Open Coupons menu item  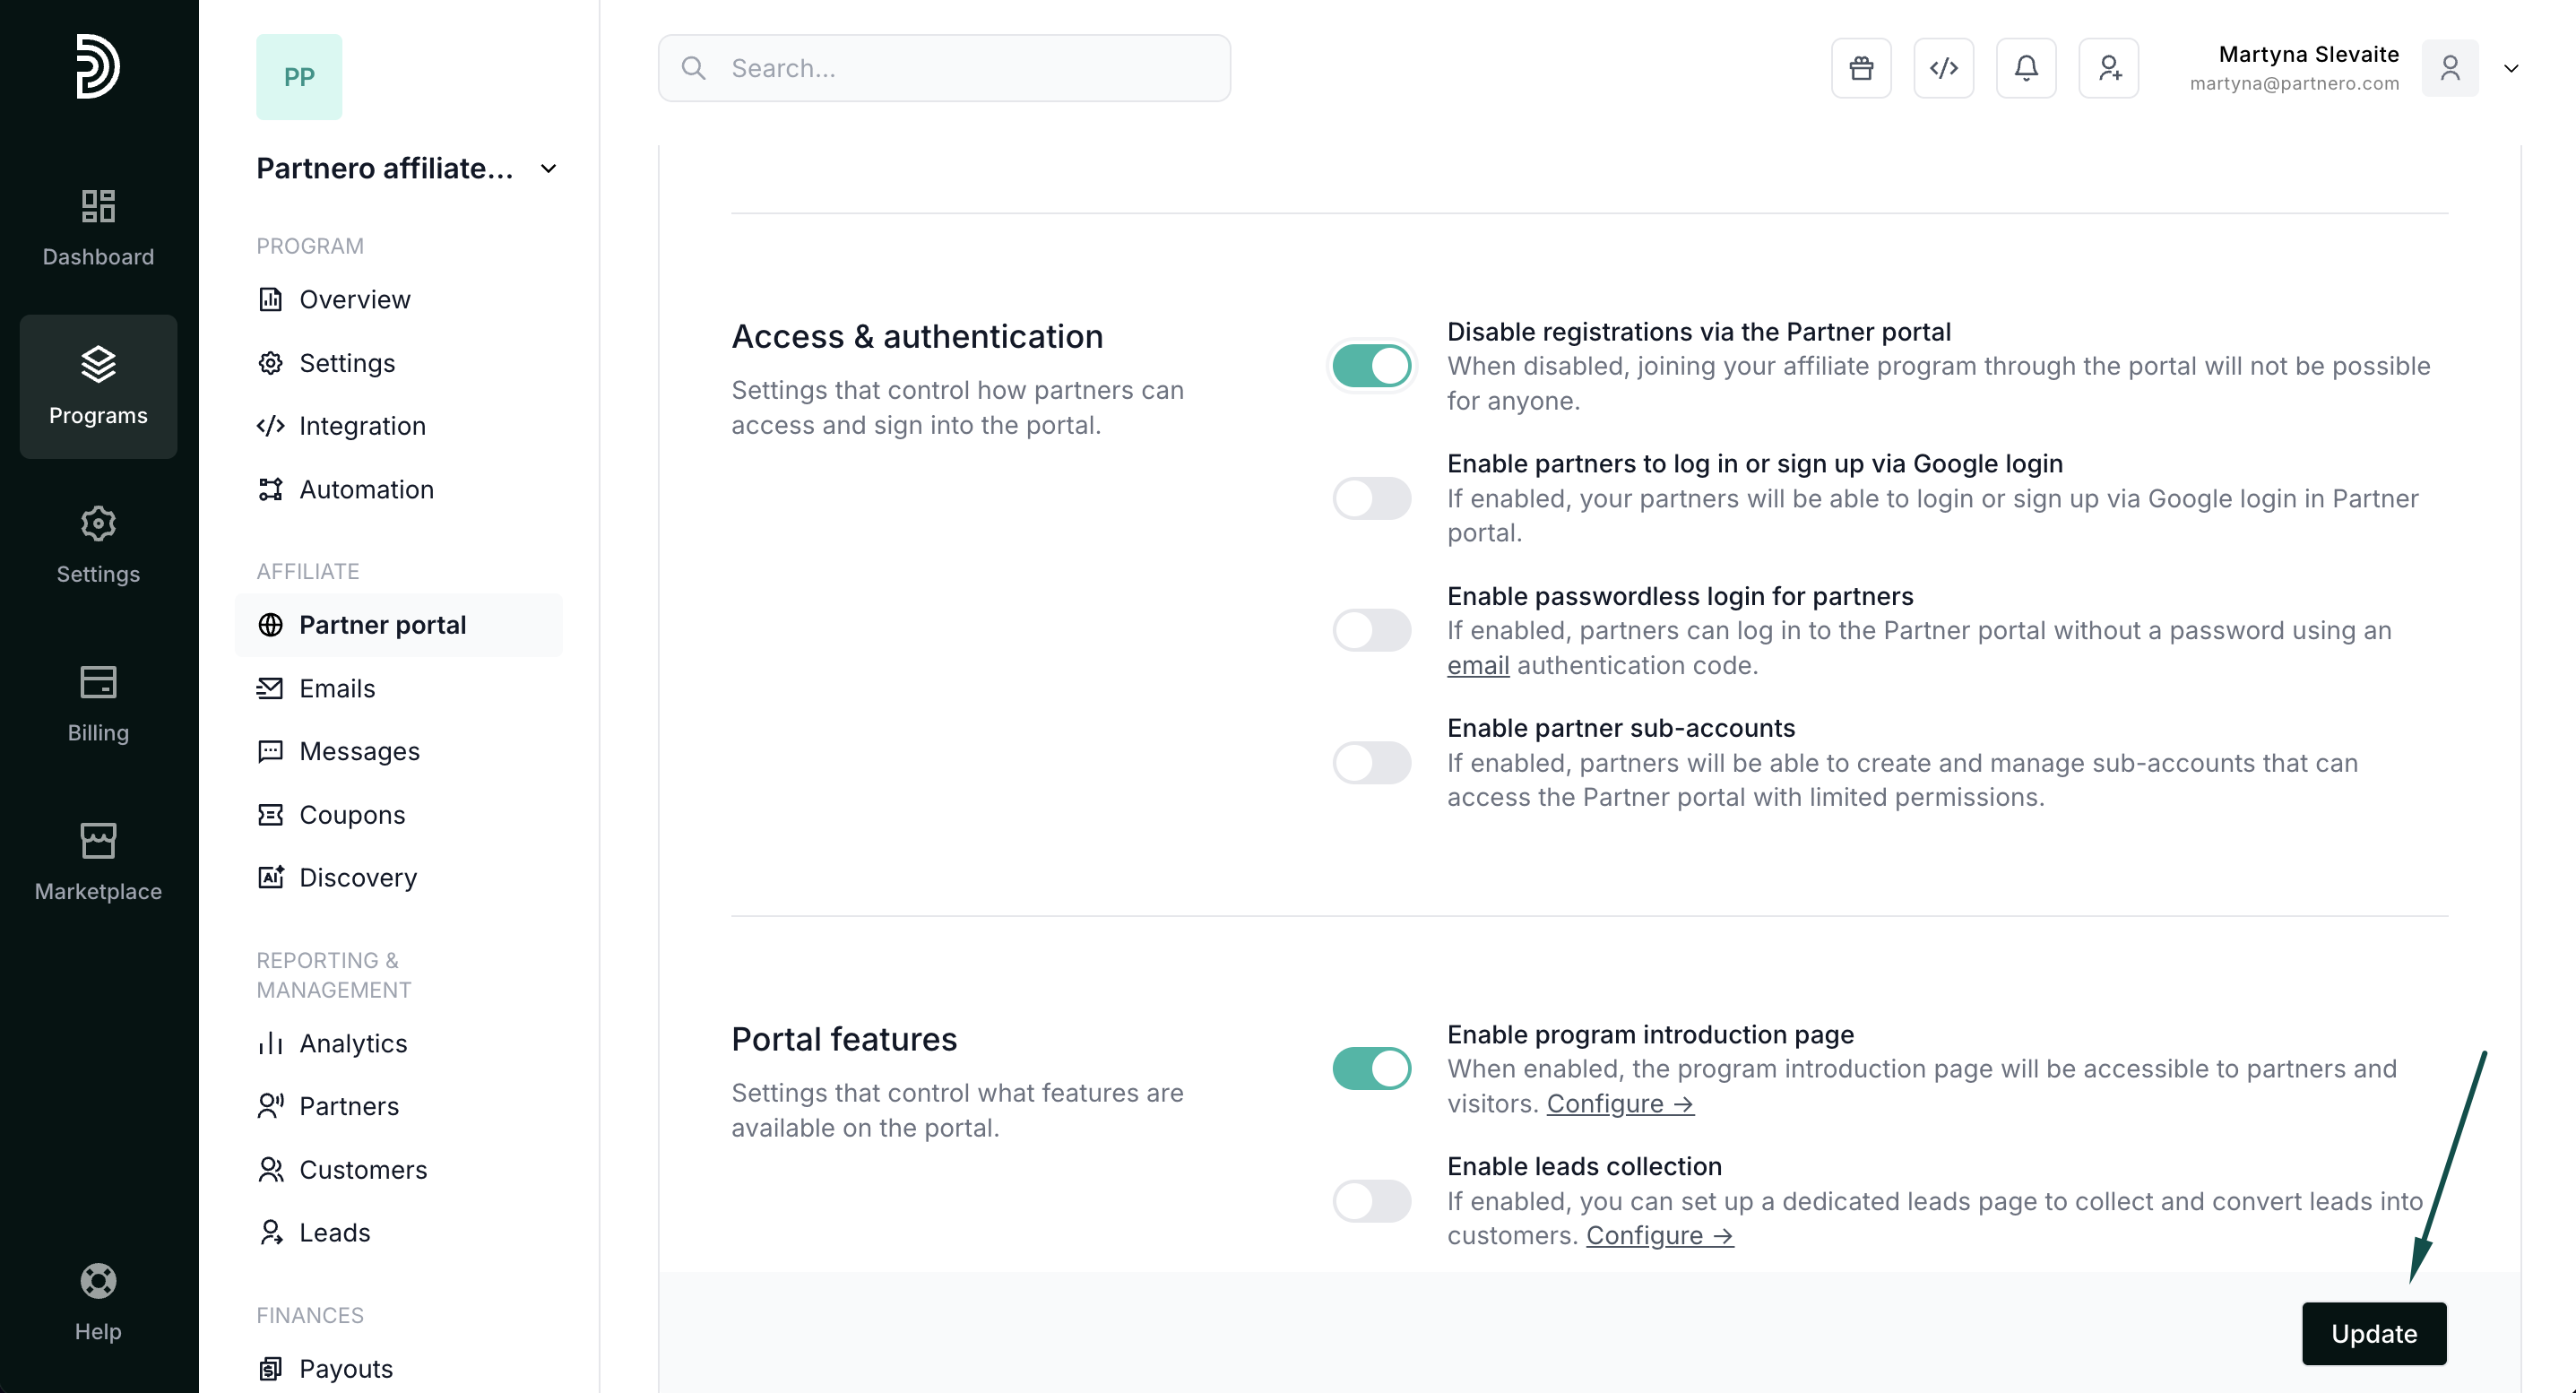pos(352,815)
